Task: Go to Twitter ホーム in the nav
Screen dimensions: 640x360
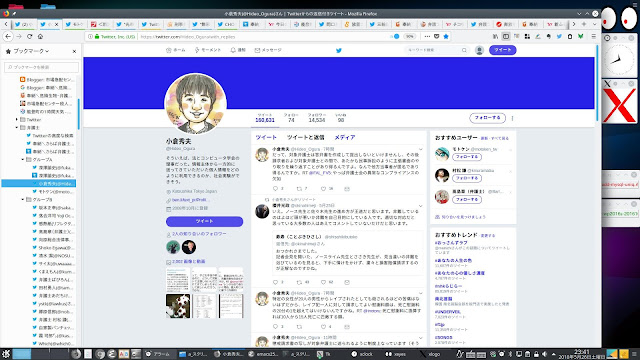Action: coord(176,50)
